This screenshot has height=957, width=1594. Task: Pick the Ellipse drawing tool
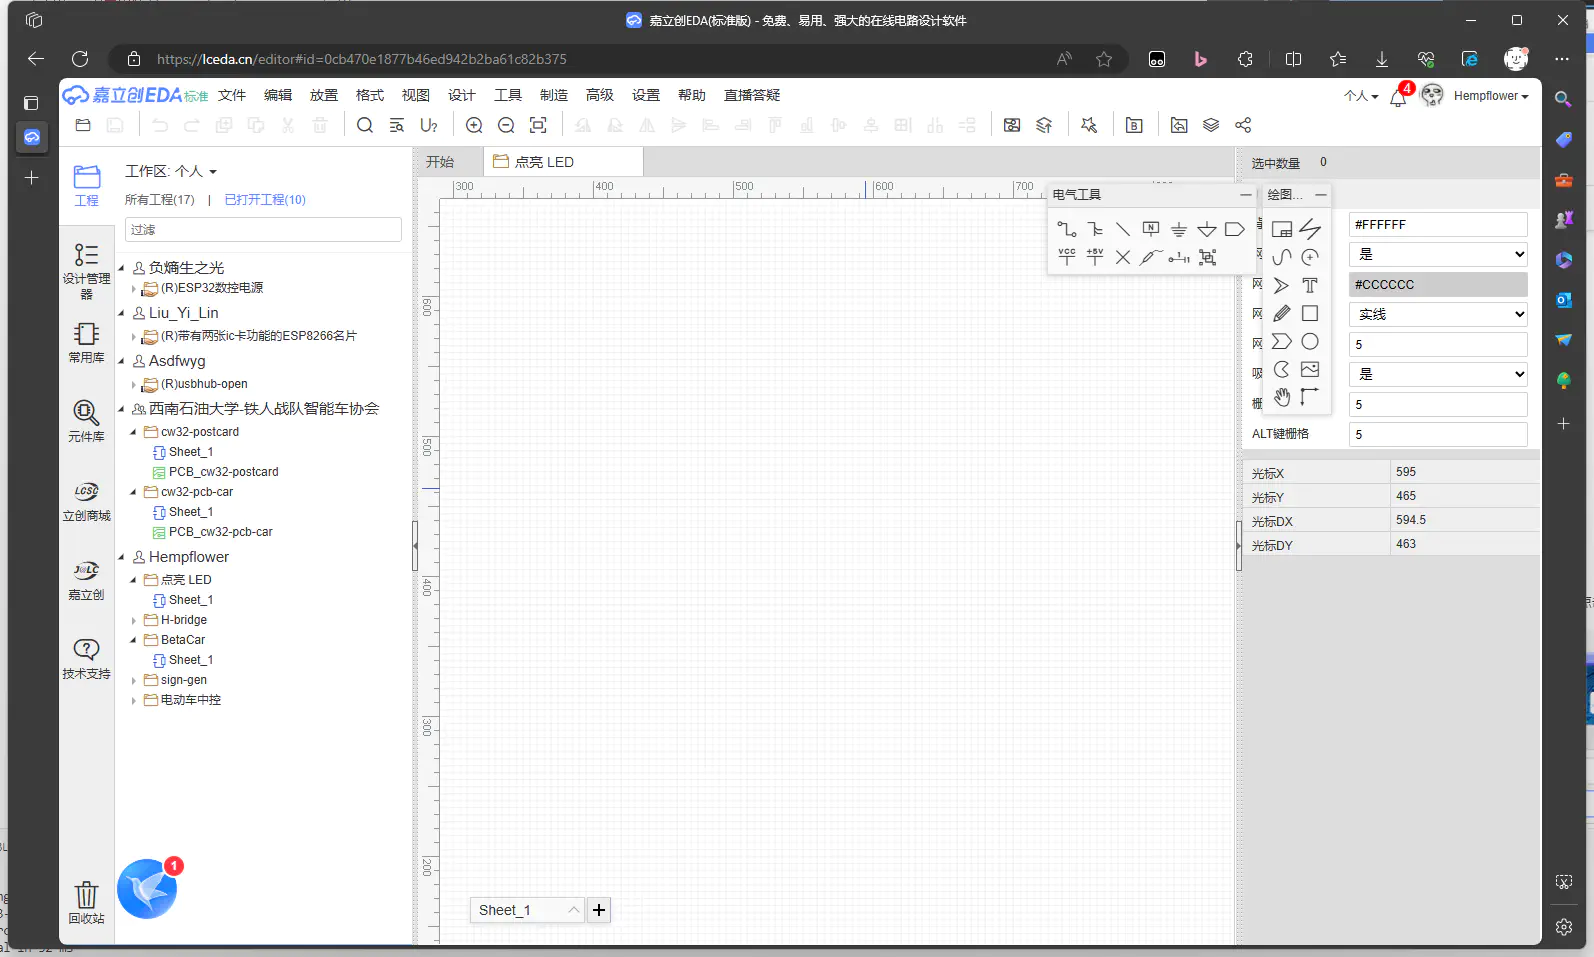point(1310,342)
